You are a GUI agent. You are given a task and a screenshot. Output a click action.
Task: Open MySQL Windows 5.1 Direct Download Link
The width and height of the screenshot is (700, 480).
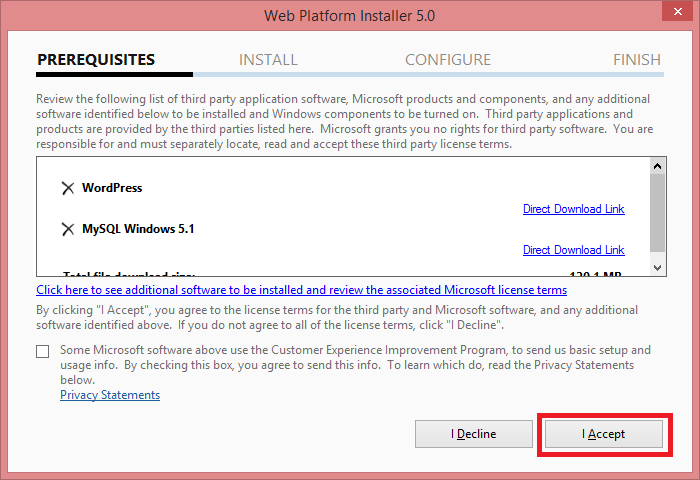point(574,250)
